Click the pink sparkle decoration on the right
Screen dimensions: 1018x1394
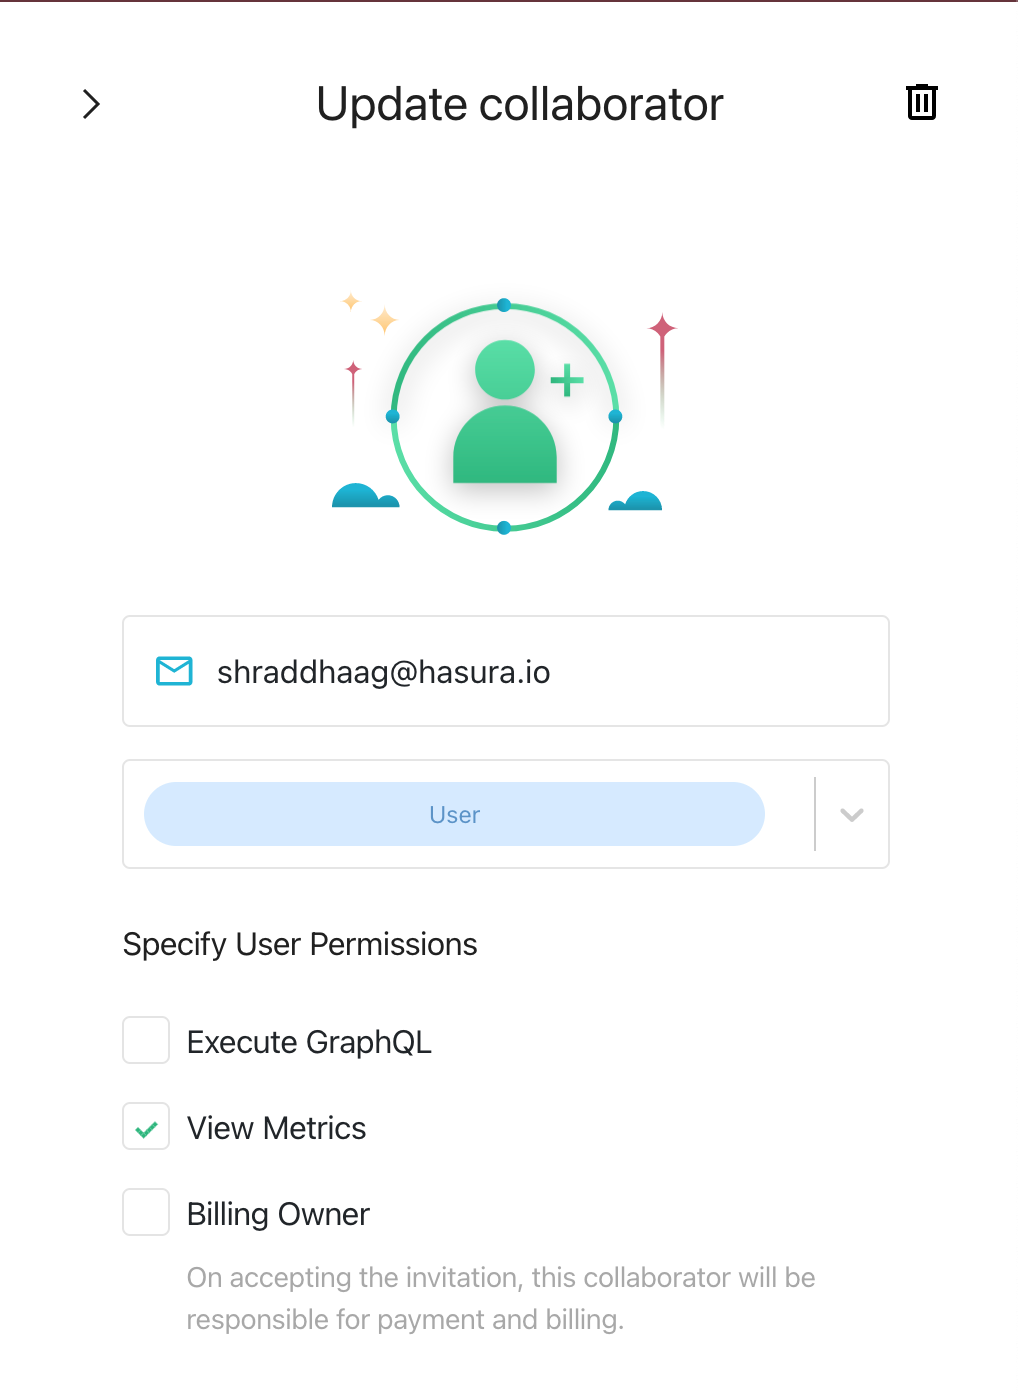(x=661, y=330)
